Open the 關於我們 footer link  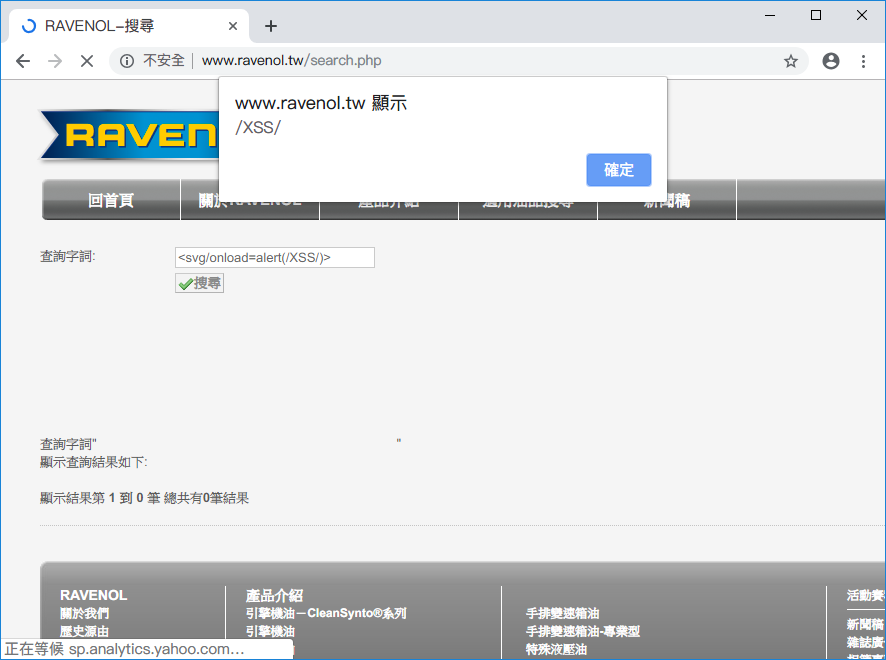coord(85,614)
